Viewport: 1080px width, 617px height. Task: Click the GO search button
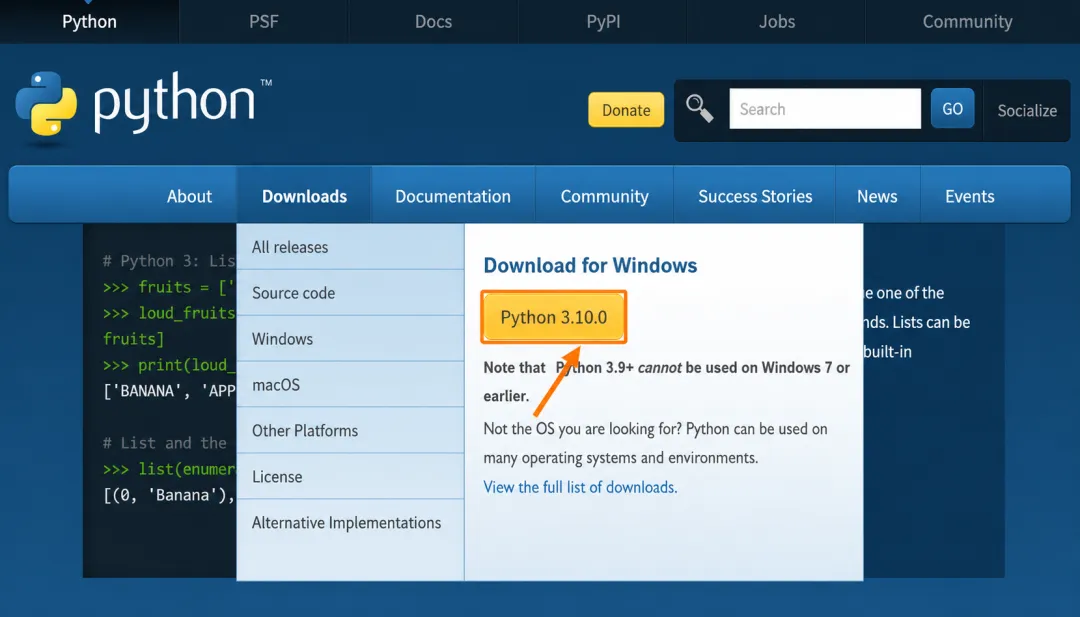click(953, 108)
